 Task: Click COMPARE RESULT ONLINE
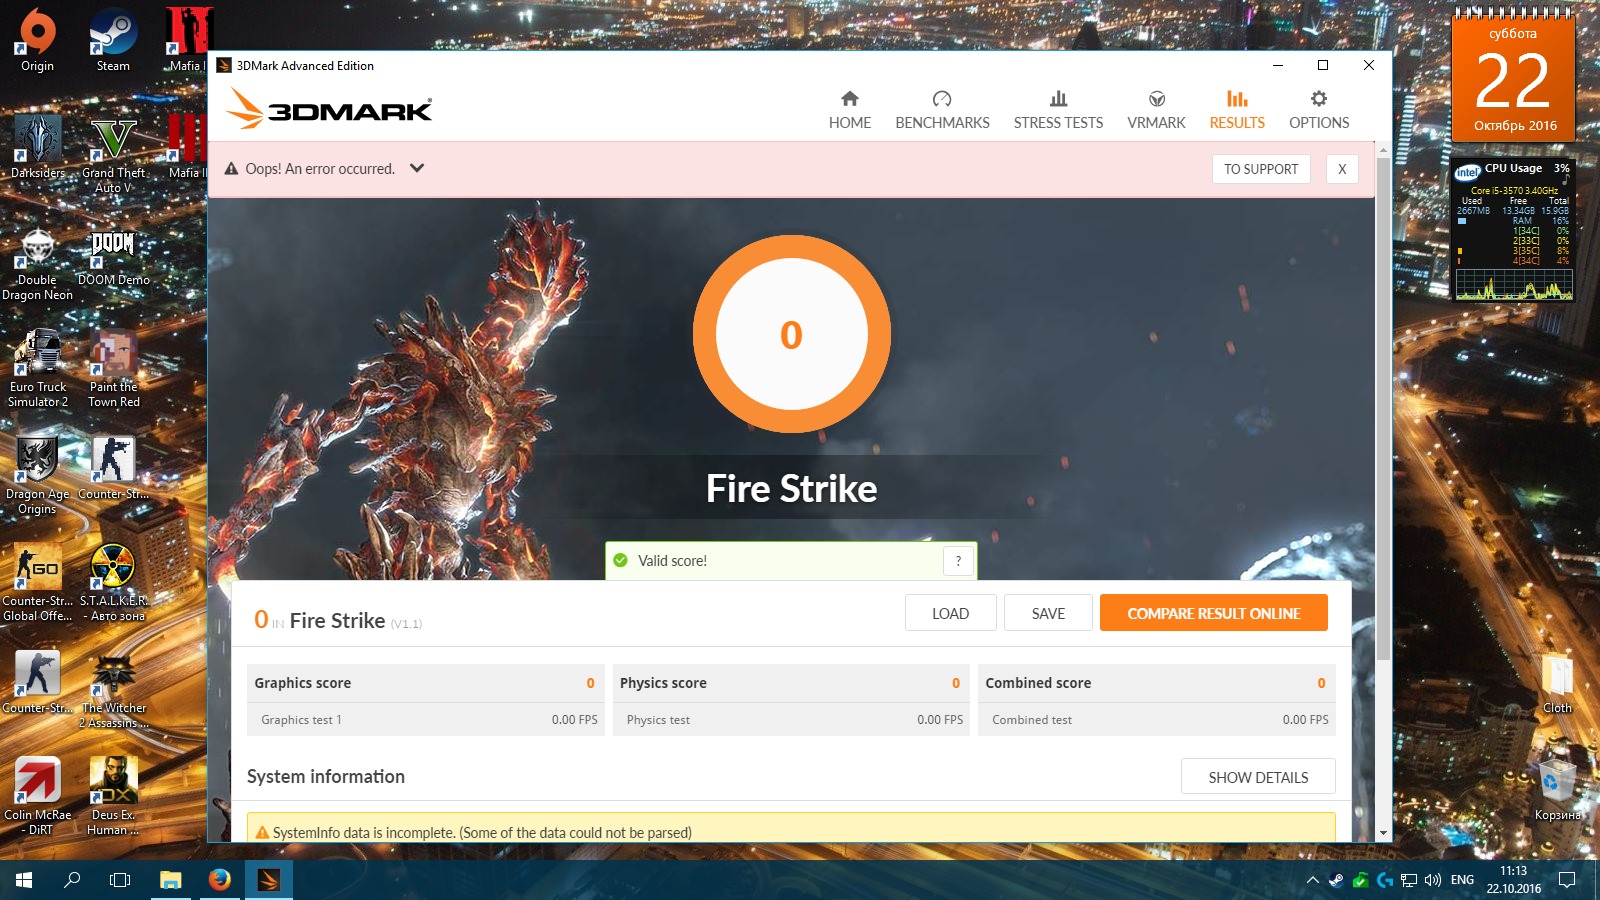tap(1214, 613)
